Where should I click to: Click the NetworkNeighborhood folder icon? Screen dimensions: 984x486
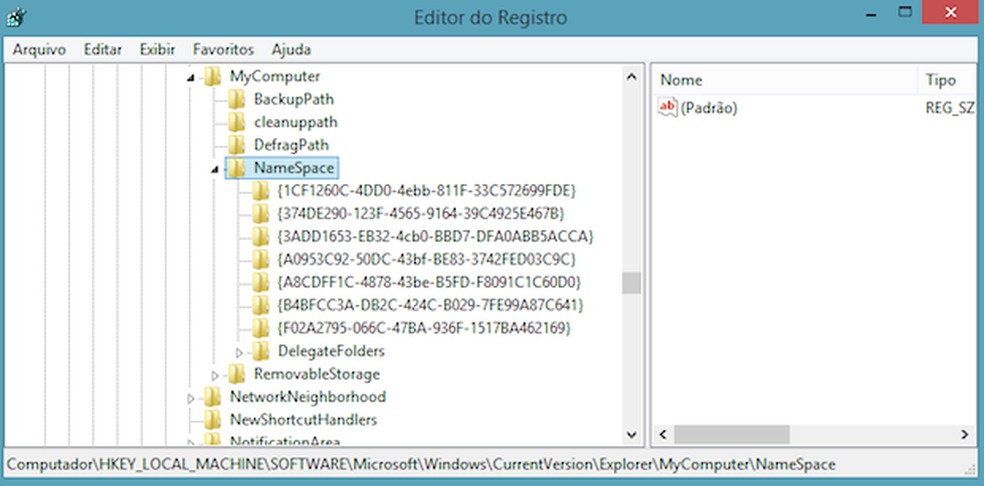(213, 397)
